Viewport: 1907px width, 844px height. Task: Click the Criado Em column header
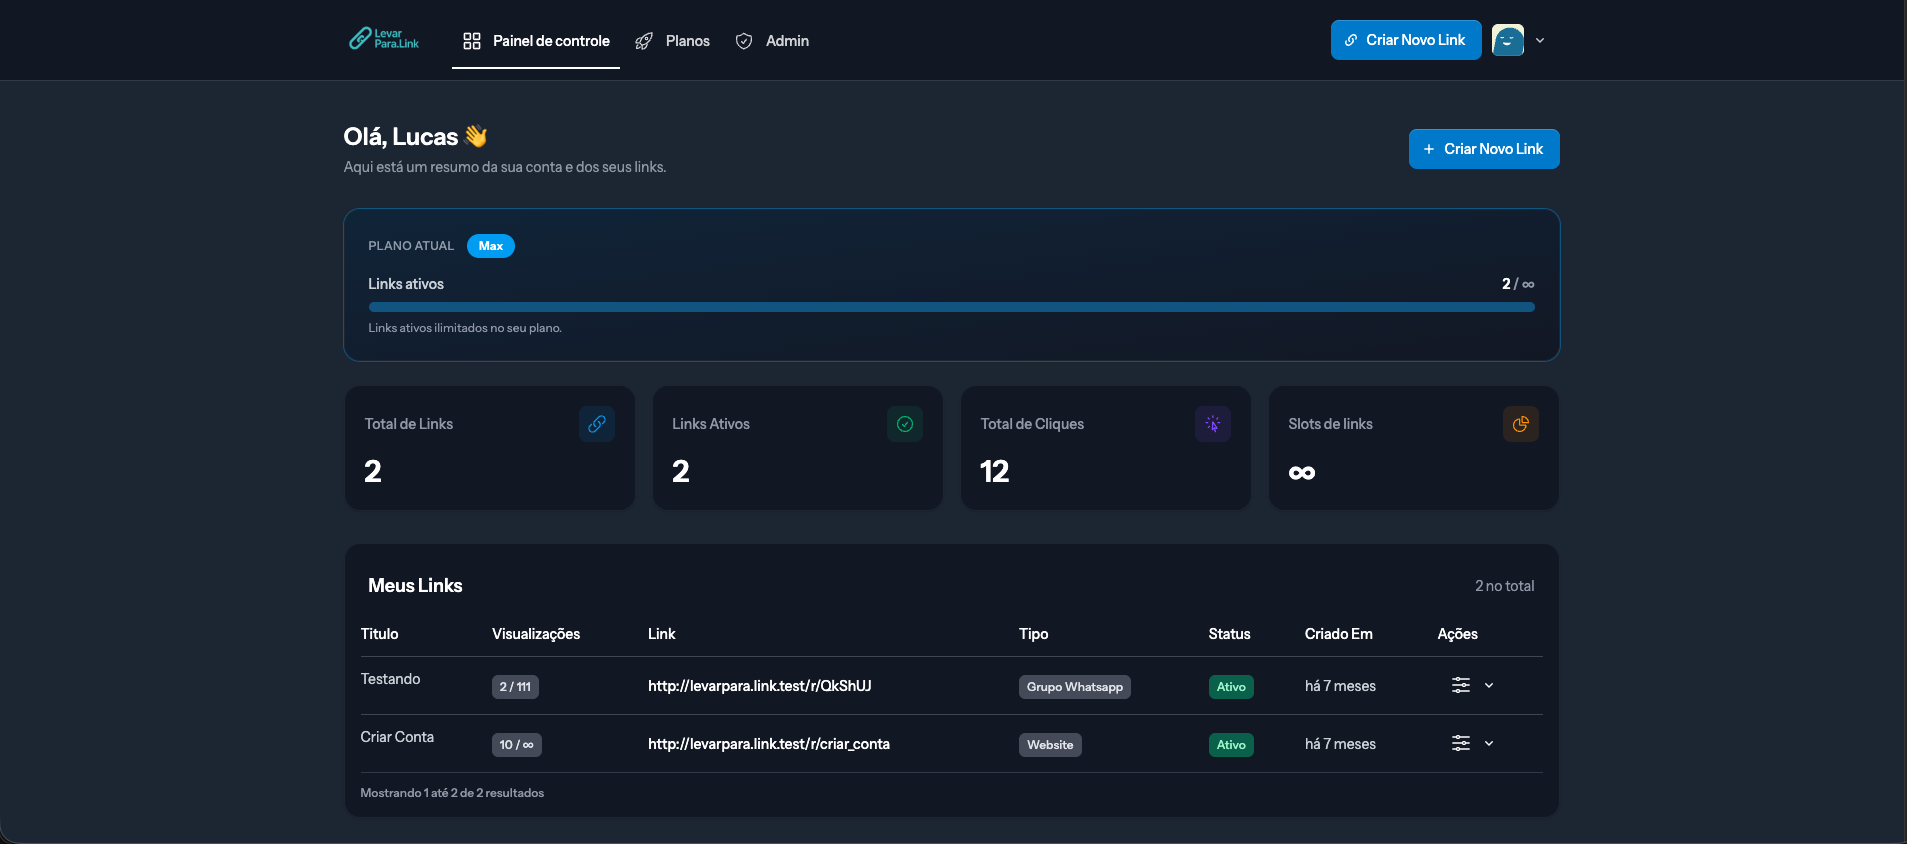click(1338, 634)
